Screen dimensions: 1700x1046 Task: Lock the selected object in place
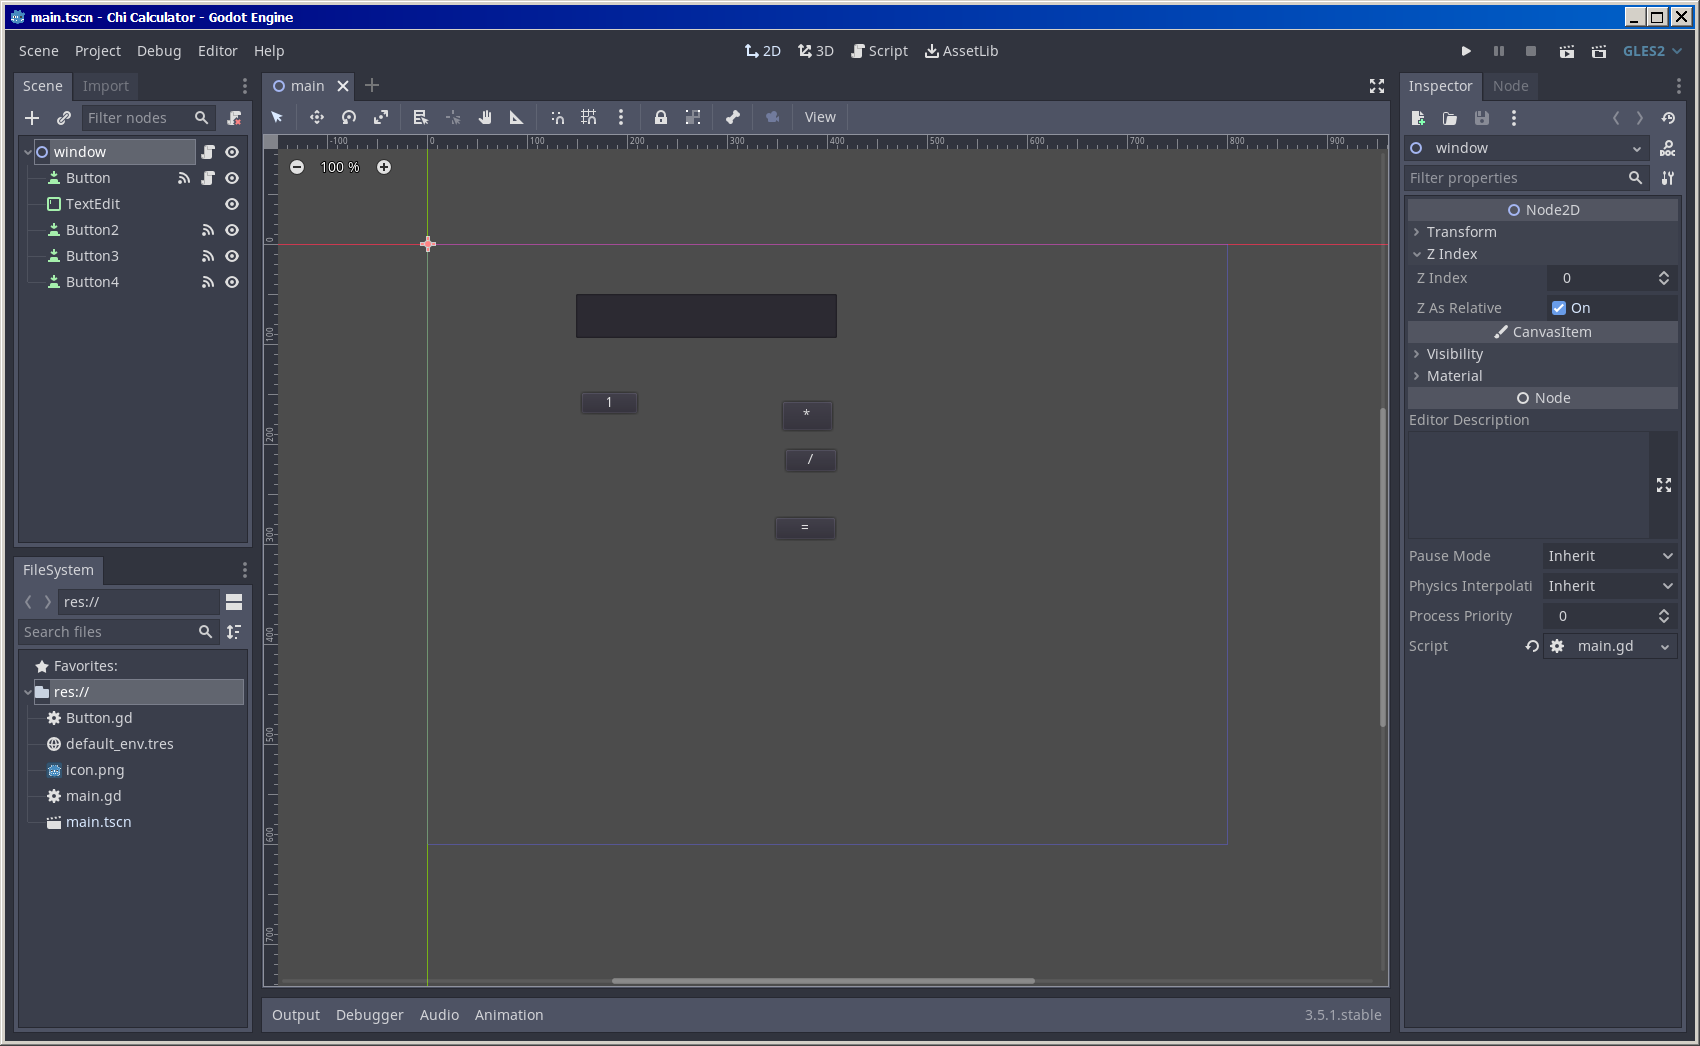[660, 117]
